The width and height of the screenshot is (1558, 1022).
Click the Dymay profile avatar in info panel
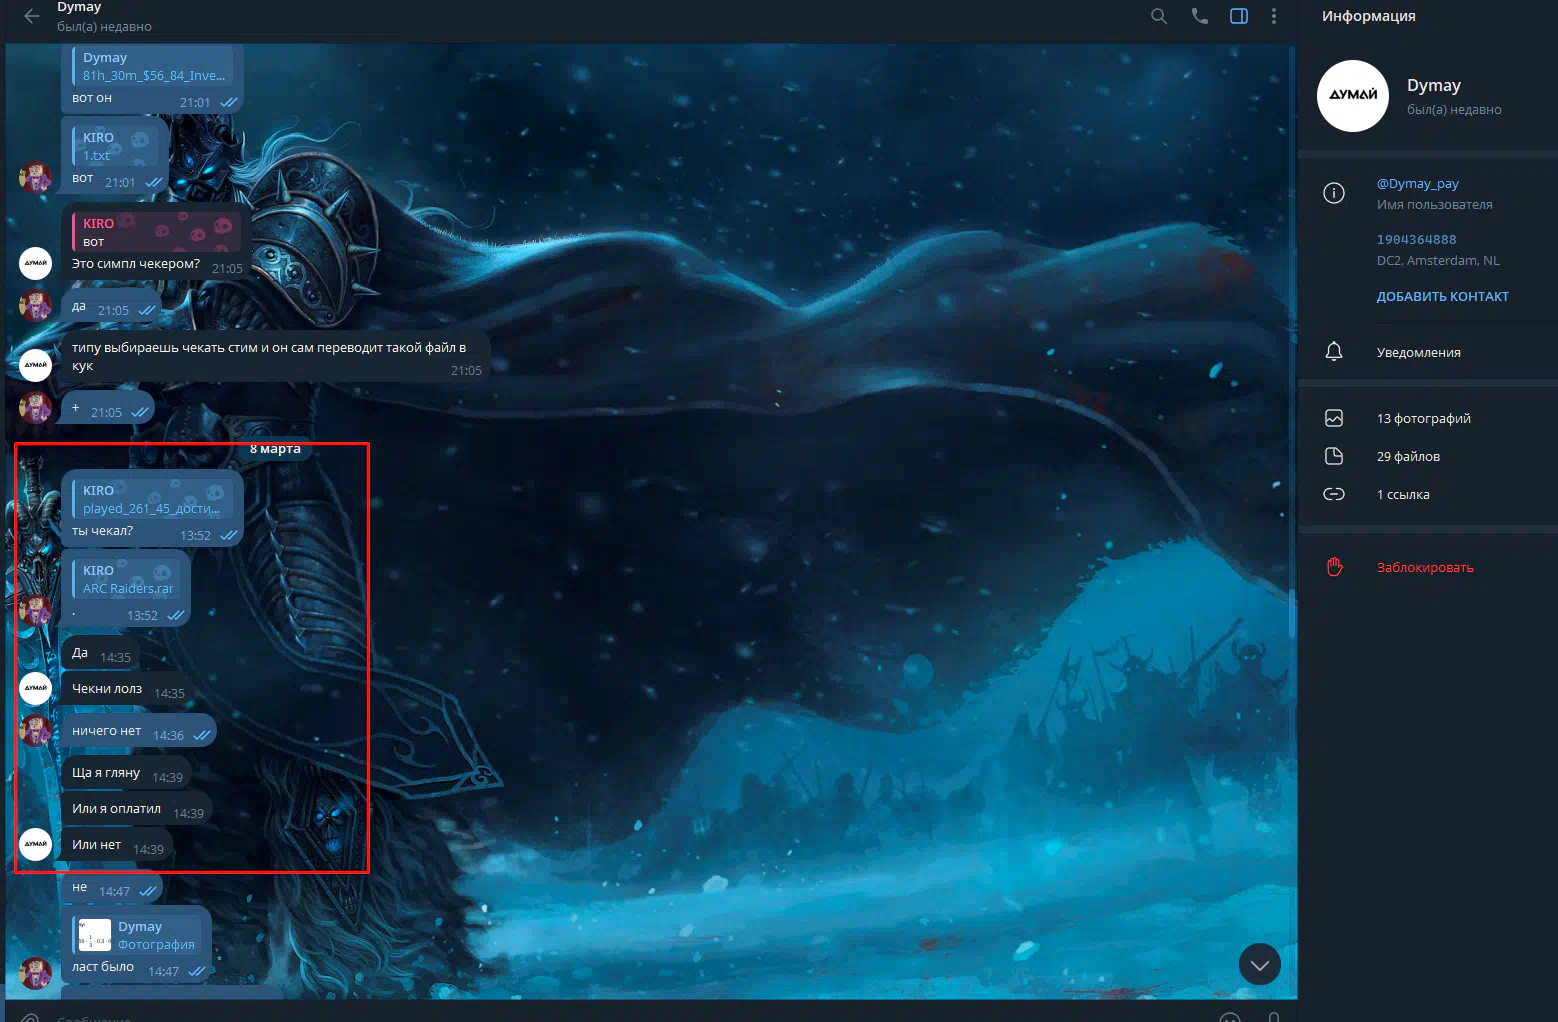1353,96
